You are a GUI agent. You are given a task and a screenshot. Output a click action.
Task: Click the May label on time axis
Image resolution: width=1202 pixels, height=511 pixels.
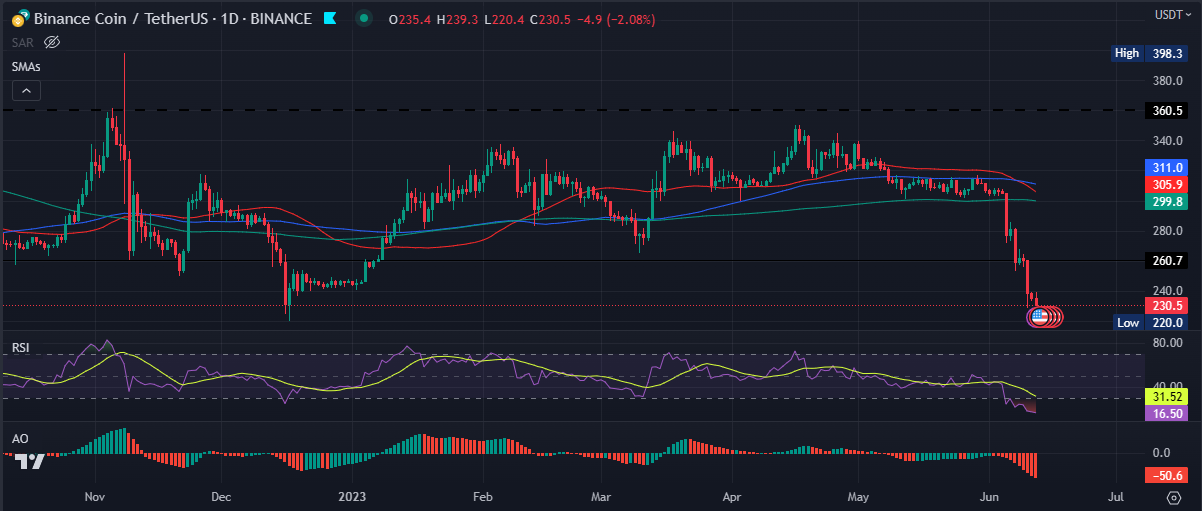859,497
